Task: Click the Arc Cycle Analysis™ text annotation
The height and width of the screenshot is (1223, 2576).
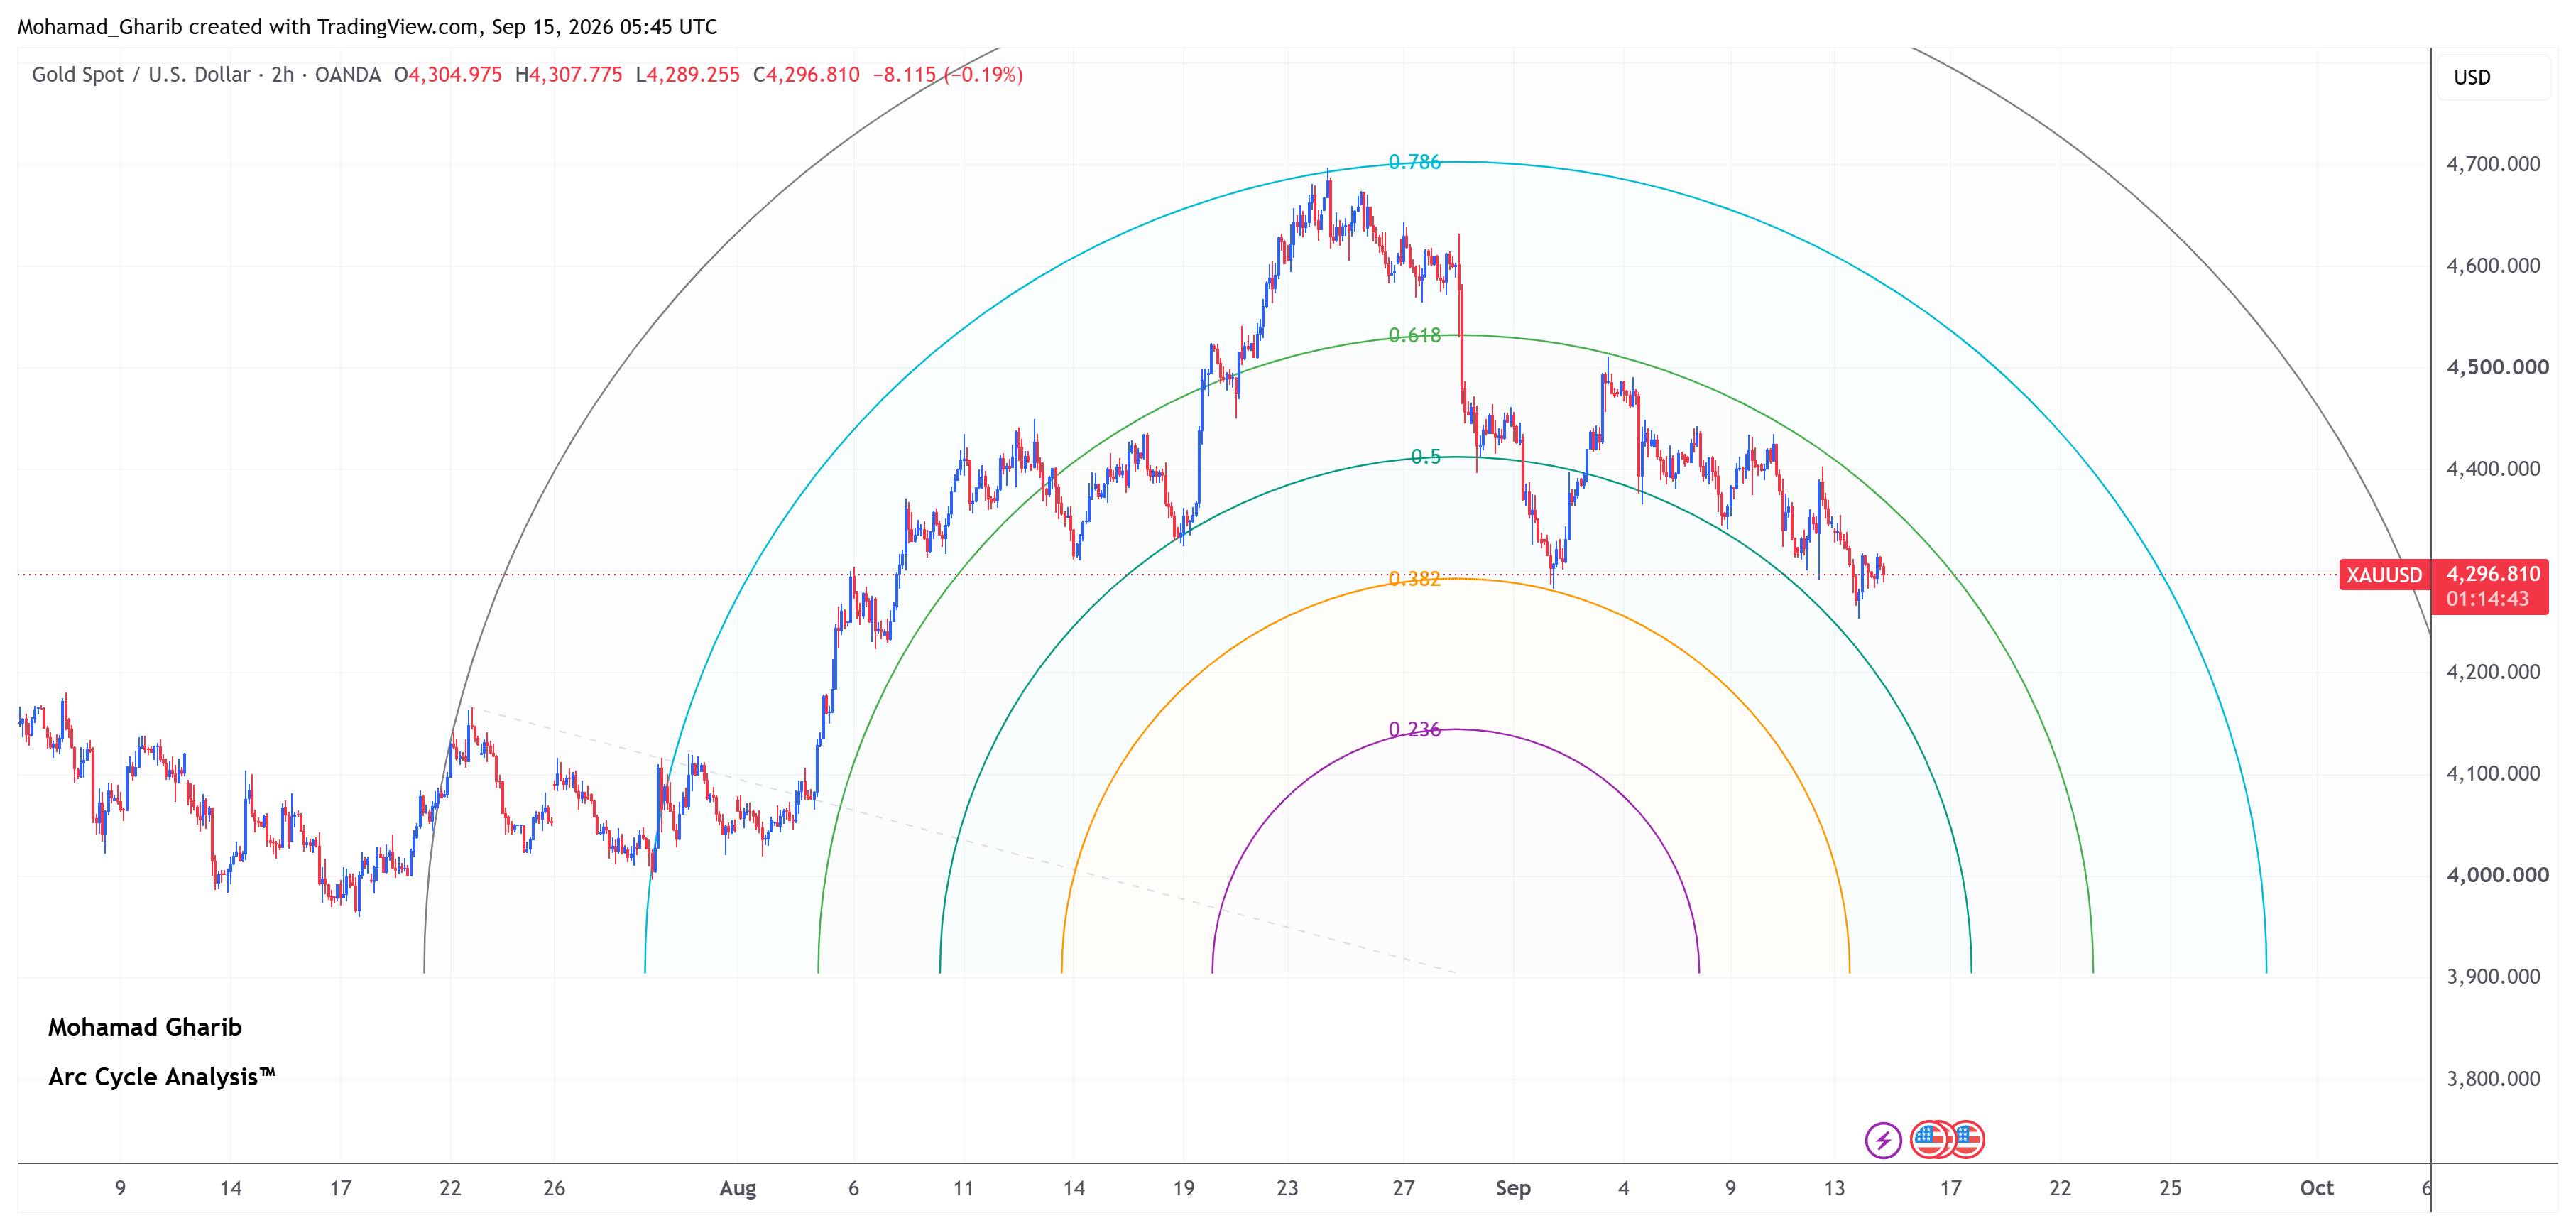Action: coord(161,1077)
